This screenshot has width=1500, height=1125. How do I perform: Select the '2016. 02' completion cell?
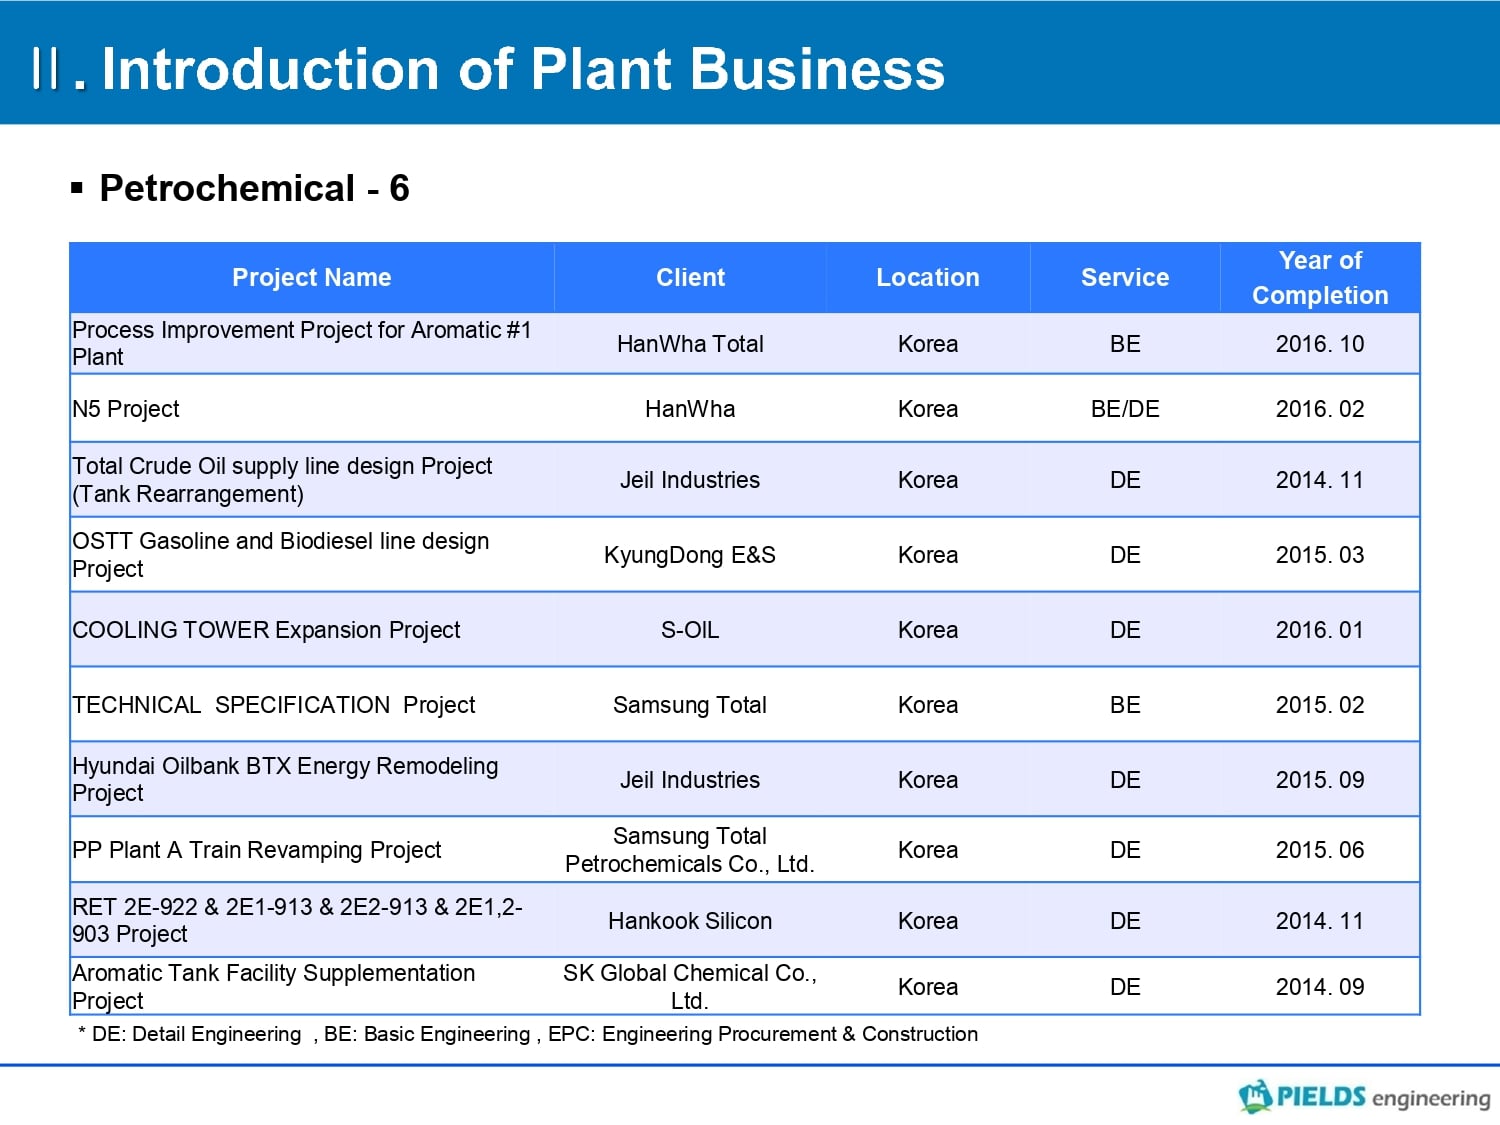pos(1320,408)
